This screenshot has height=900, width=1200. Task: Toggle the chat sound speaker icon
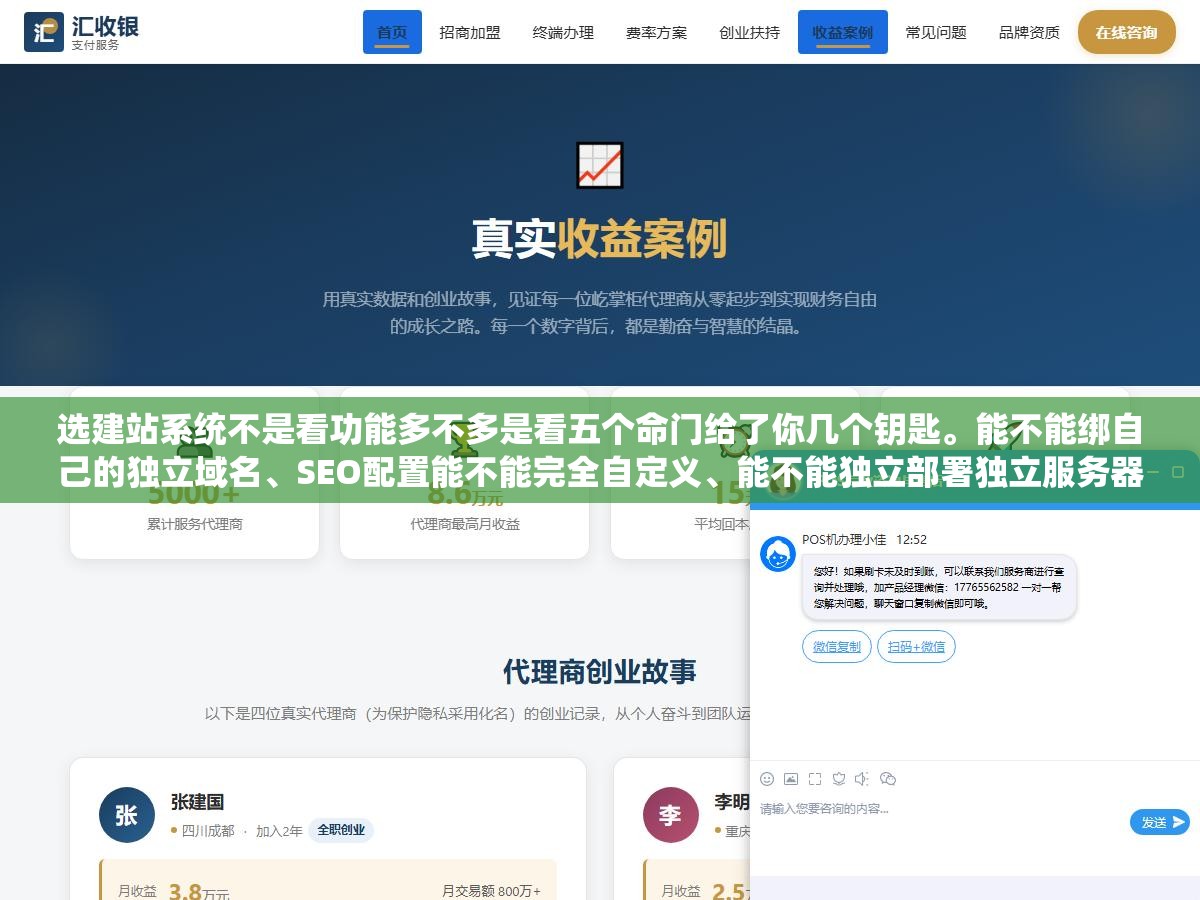[863, 778]
